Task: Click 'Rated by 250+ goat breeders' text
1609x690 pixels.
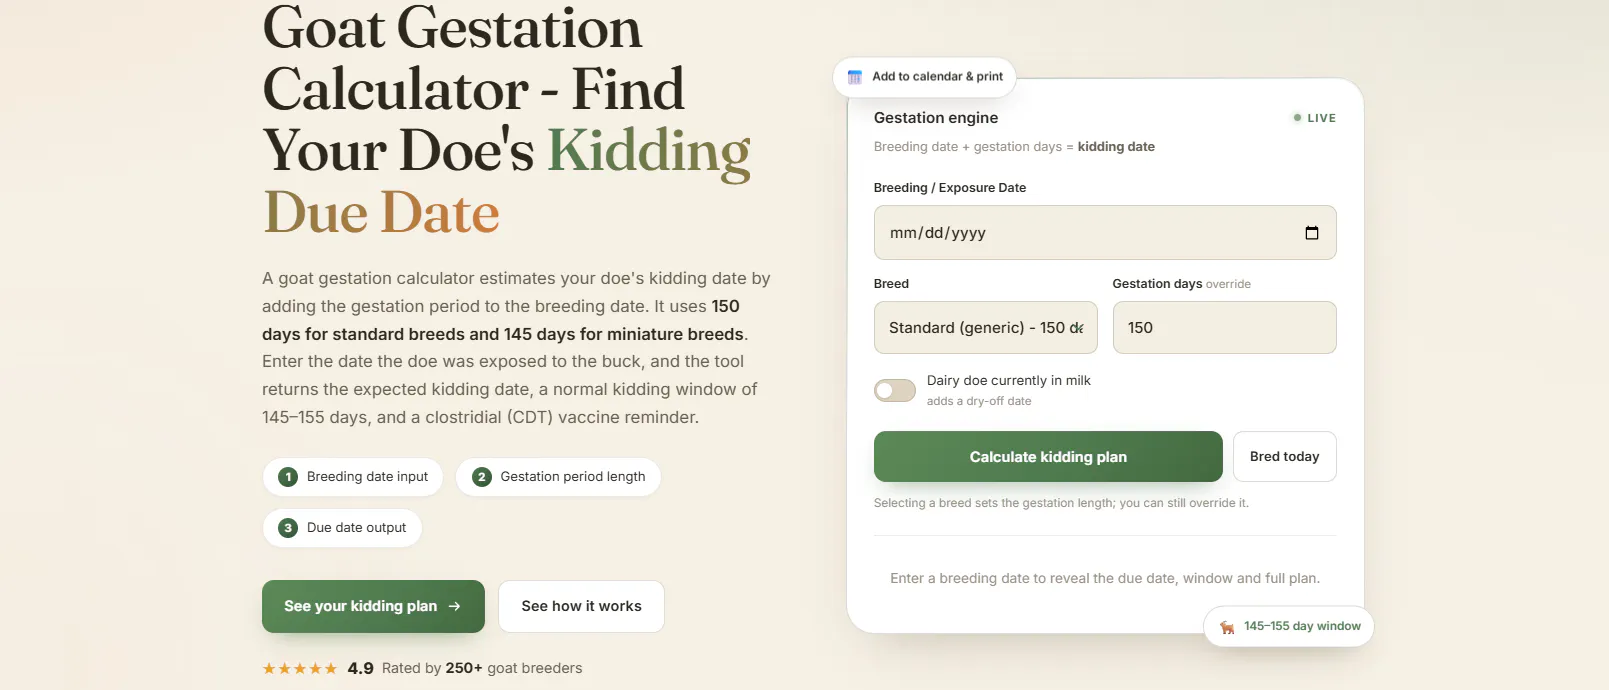Action: tap(482, 668)
